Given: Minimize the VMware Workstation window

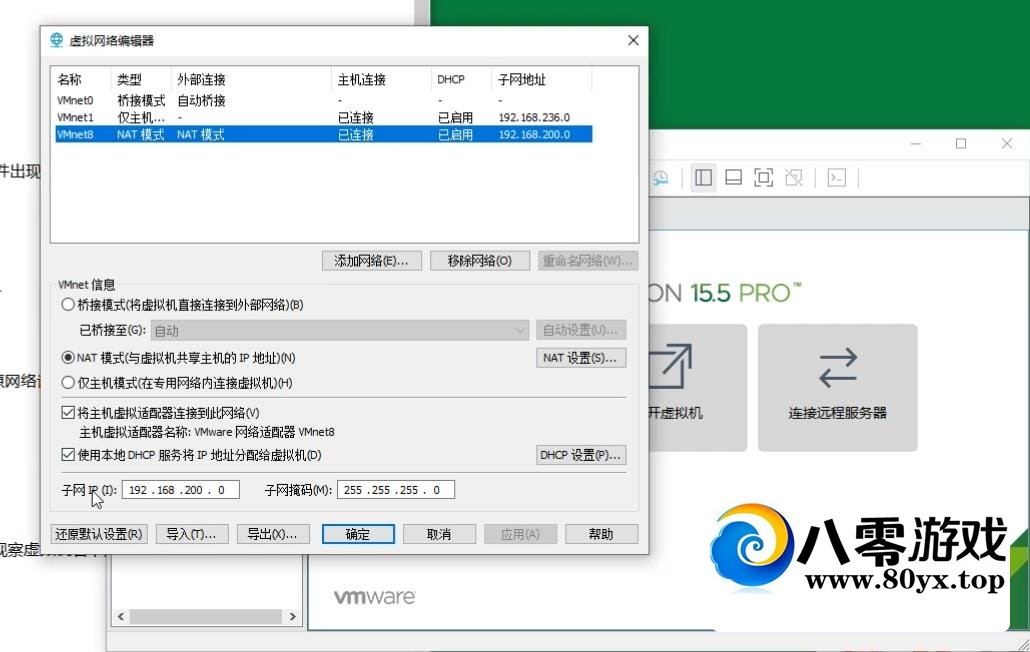Looking at the screenshot, I should [x=916, y=143].
